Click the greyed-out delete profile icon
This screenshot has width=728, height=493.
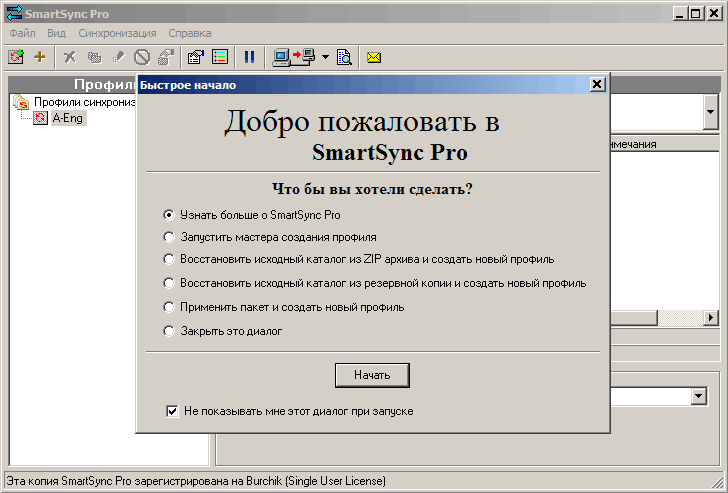click(70, 57)
